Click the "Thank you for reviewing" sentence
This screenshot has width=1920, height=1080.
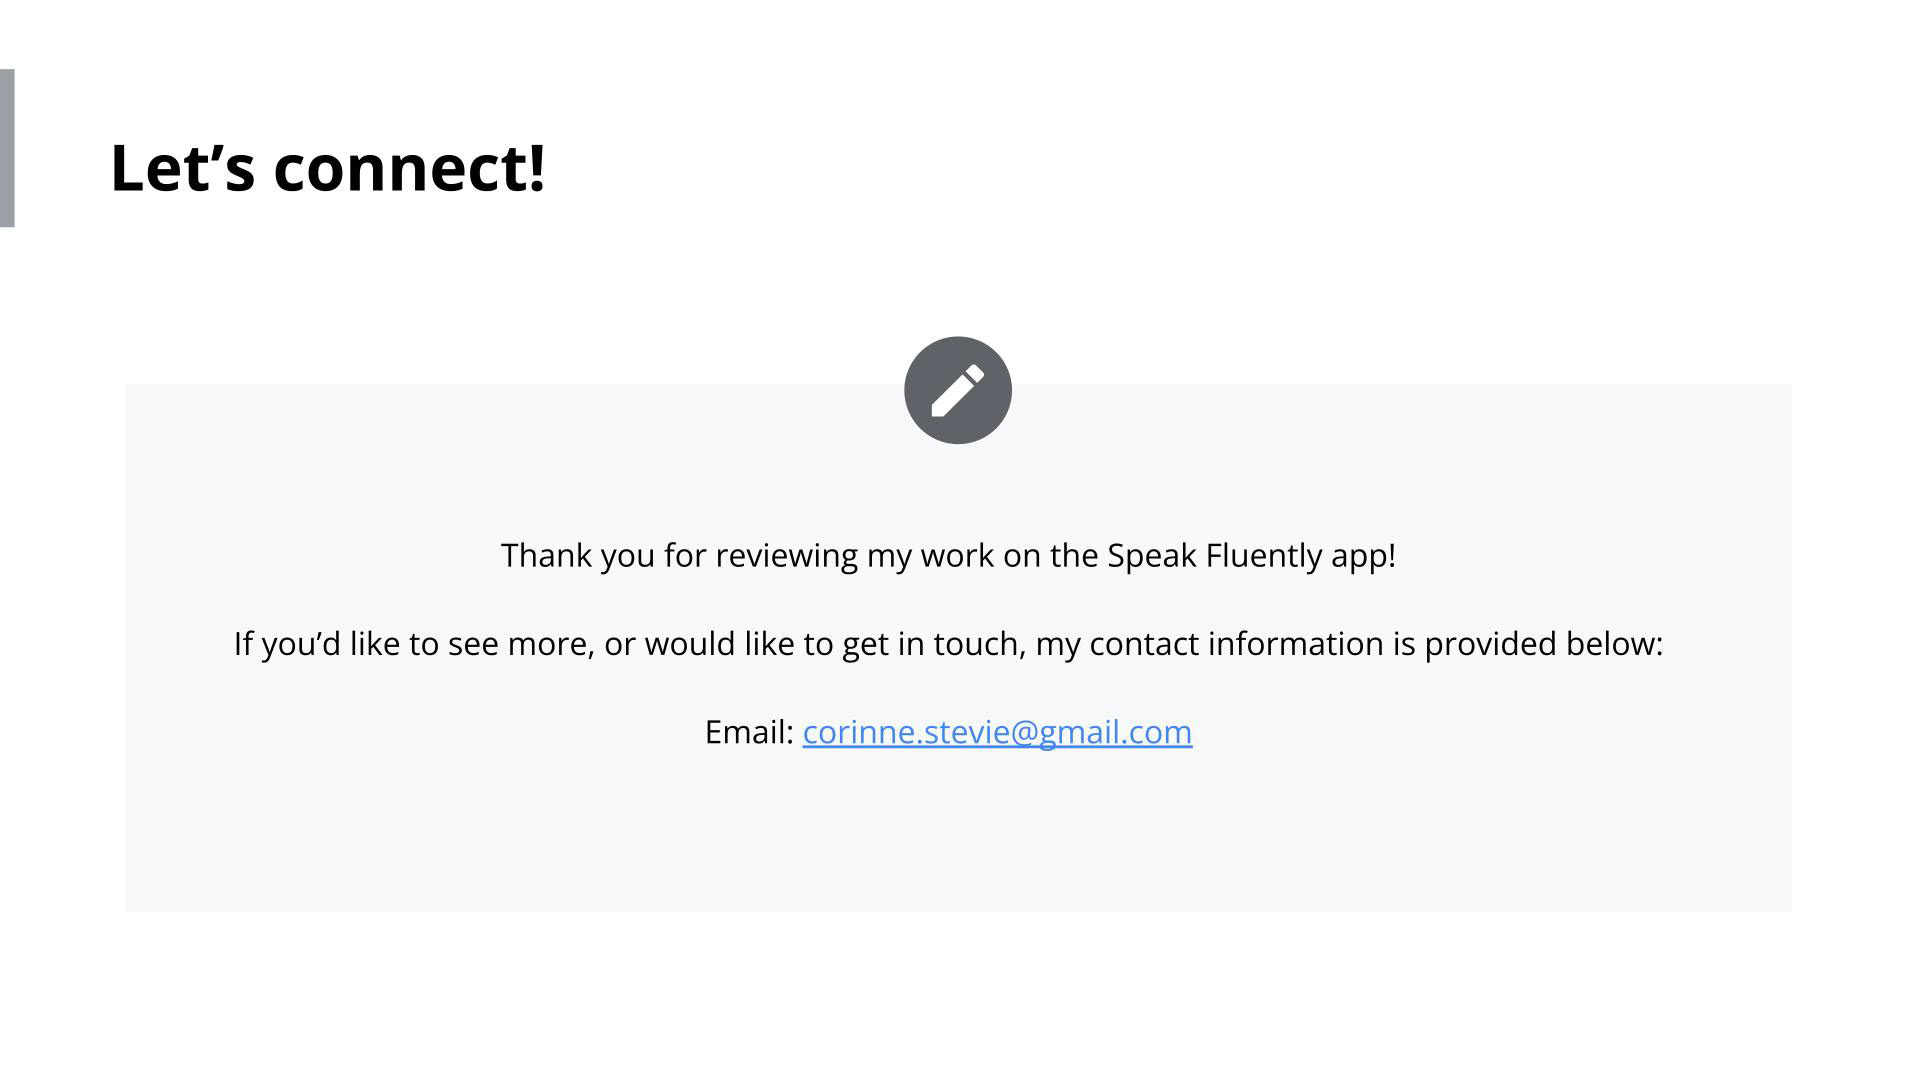[947, 555]
